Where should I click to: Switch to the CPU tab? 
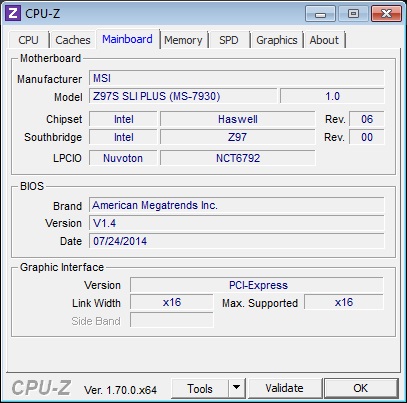[x=29, y=40]
